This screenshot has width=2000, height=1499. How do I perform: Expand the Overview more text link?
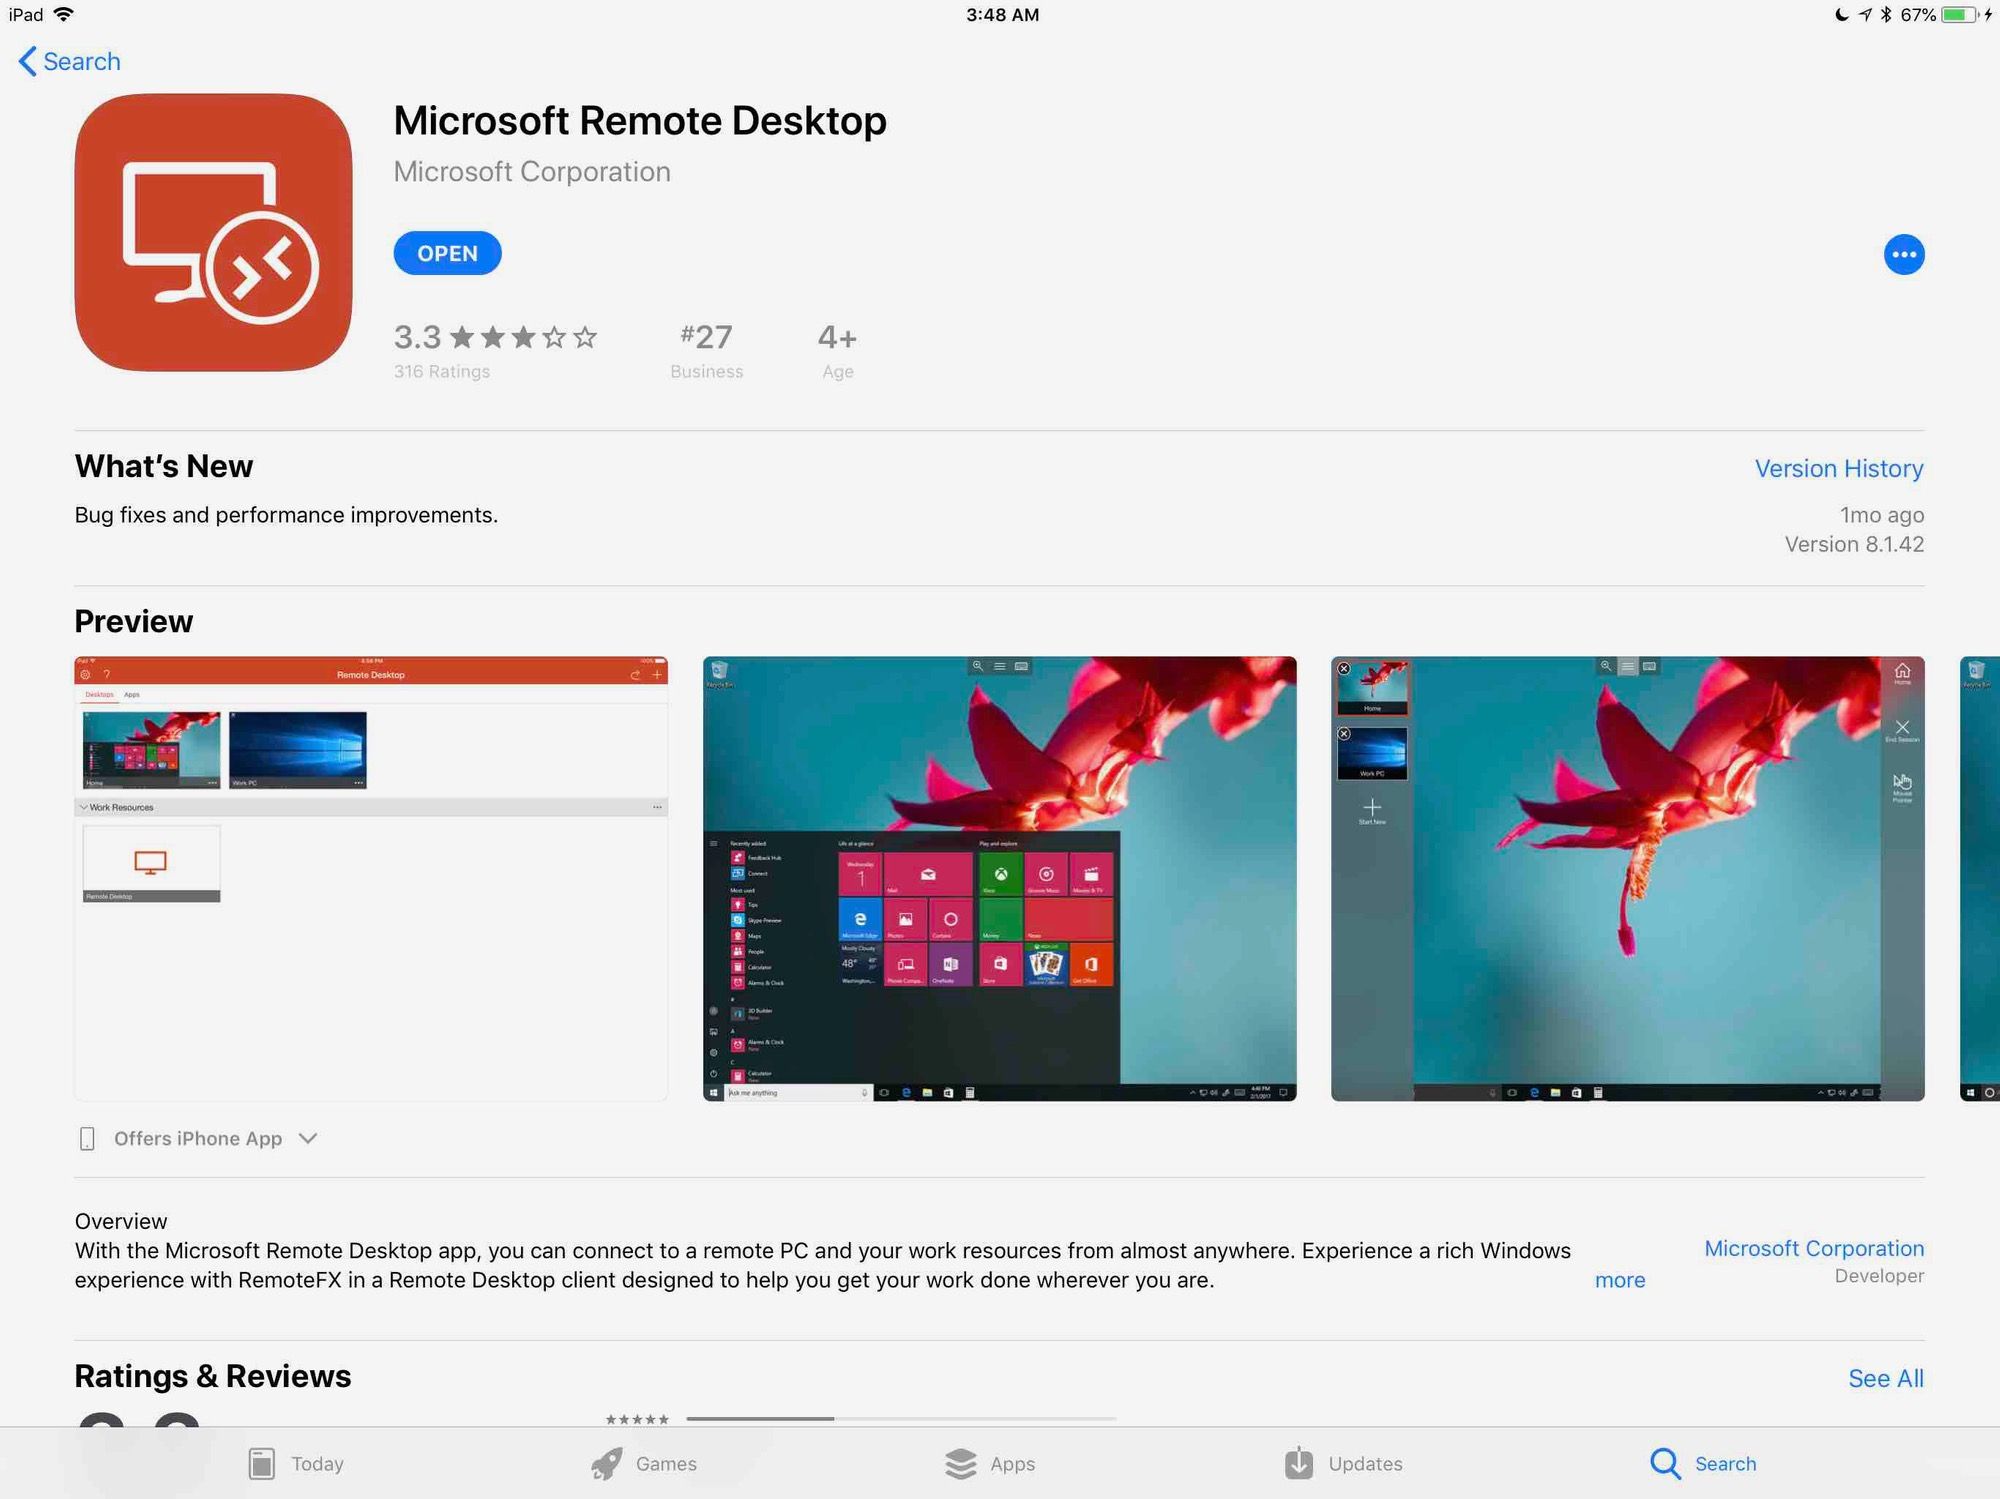1620,1277
